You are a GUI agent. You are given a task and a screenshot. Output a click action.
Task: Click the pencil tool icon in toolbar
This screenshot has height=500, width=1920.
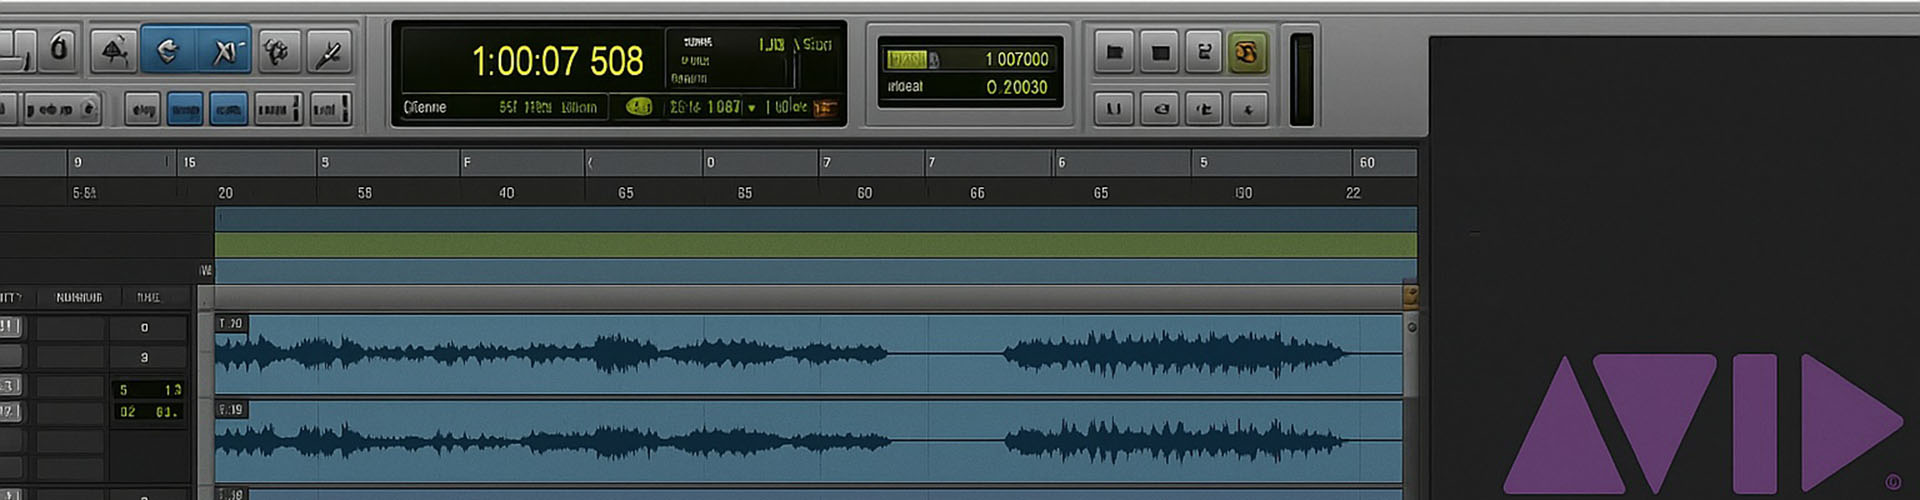[329, 51]
